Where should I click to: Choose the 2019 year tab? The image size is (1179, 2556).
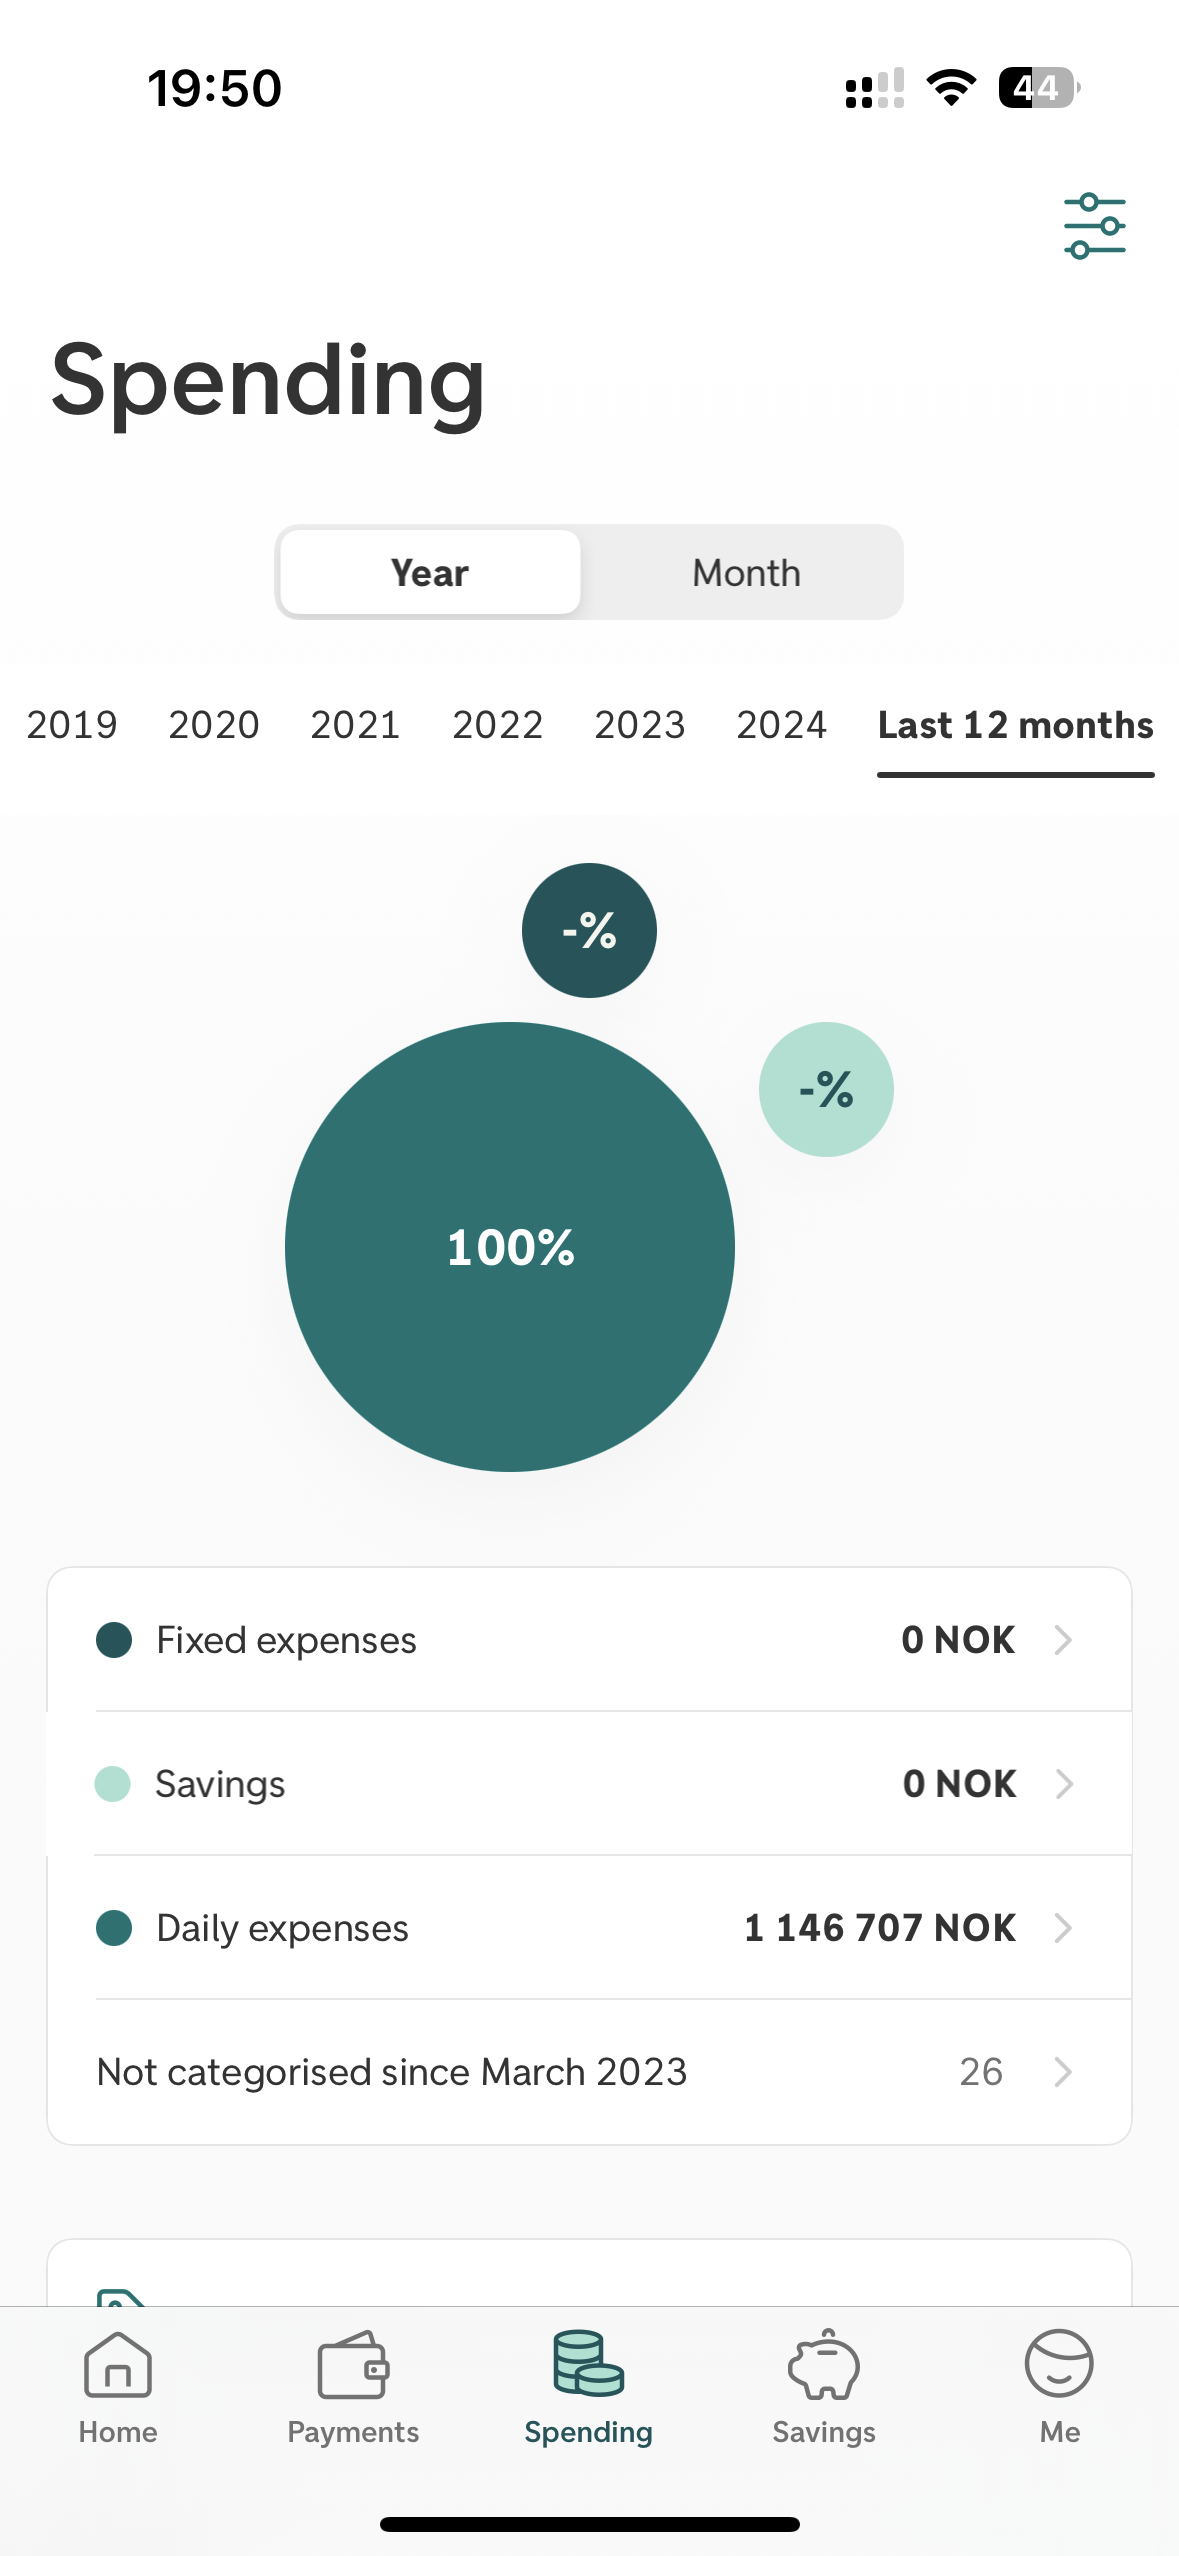coord(72,725)
